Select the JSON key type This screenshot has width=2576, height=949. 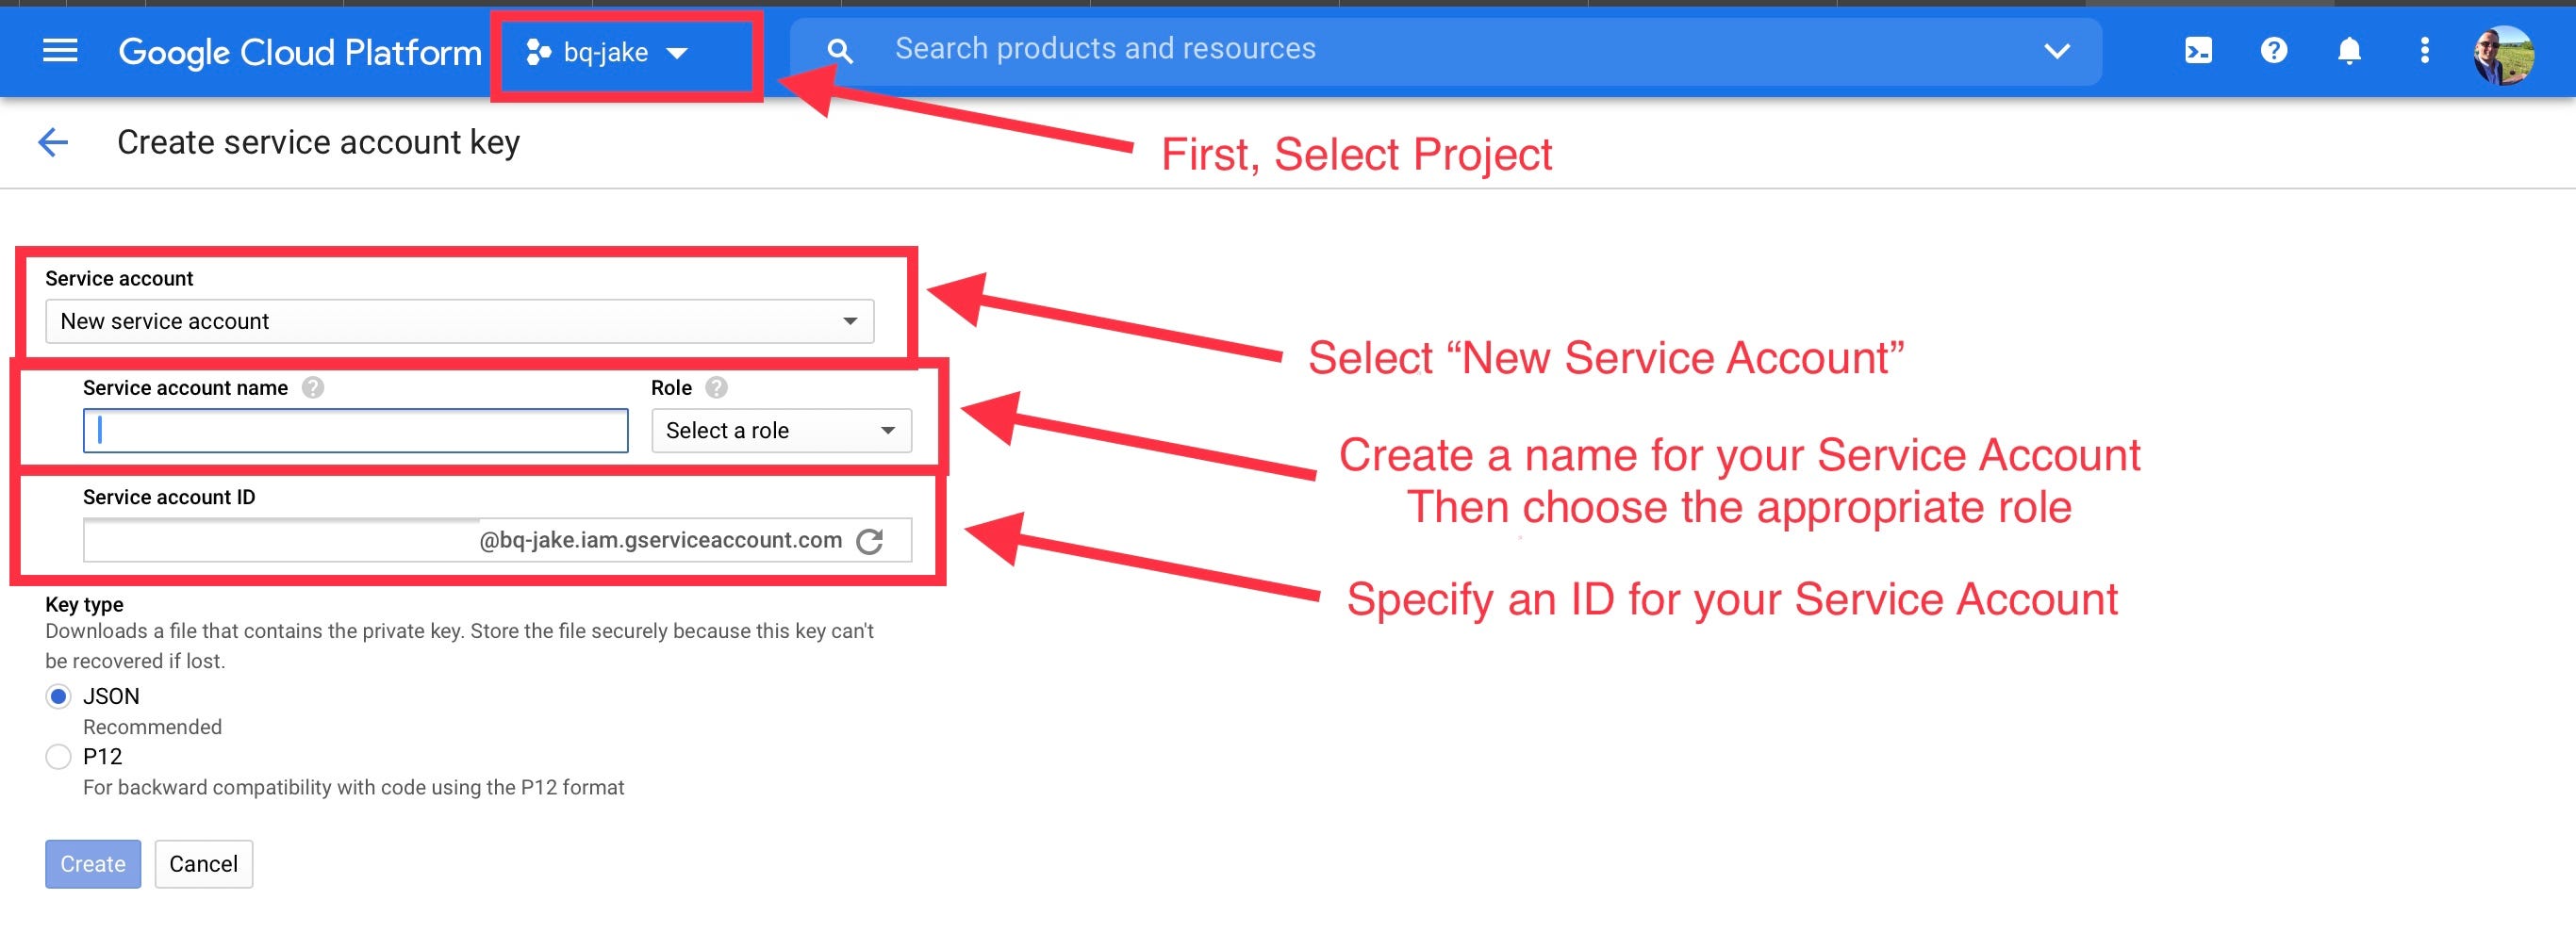tap(58, 696)
